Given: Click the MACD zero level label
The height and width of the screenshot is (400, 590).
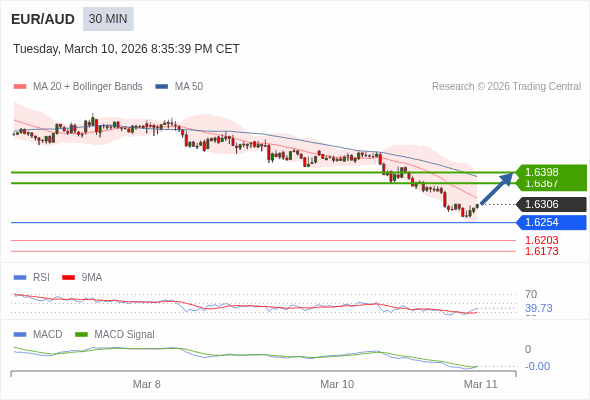Looking at the screenshot, I should point(528,349).
